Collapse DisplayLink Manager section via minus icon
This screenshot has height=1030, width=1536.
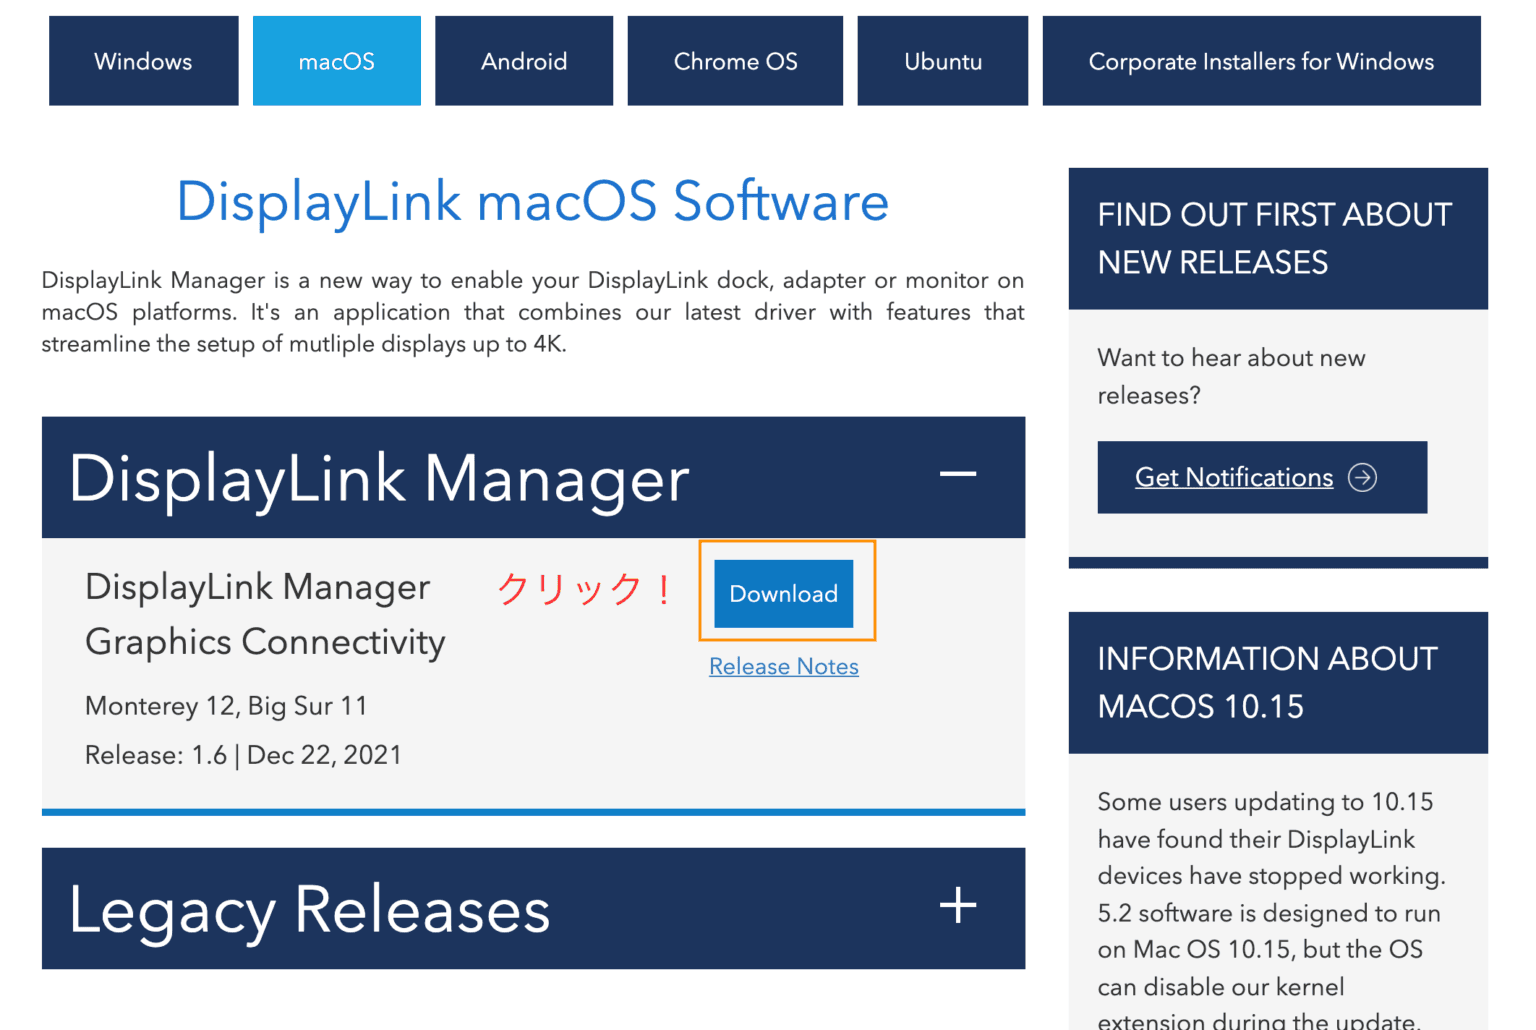click(957, 475)
